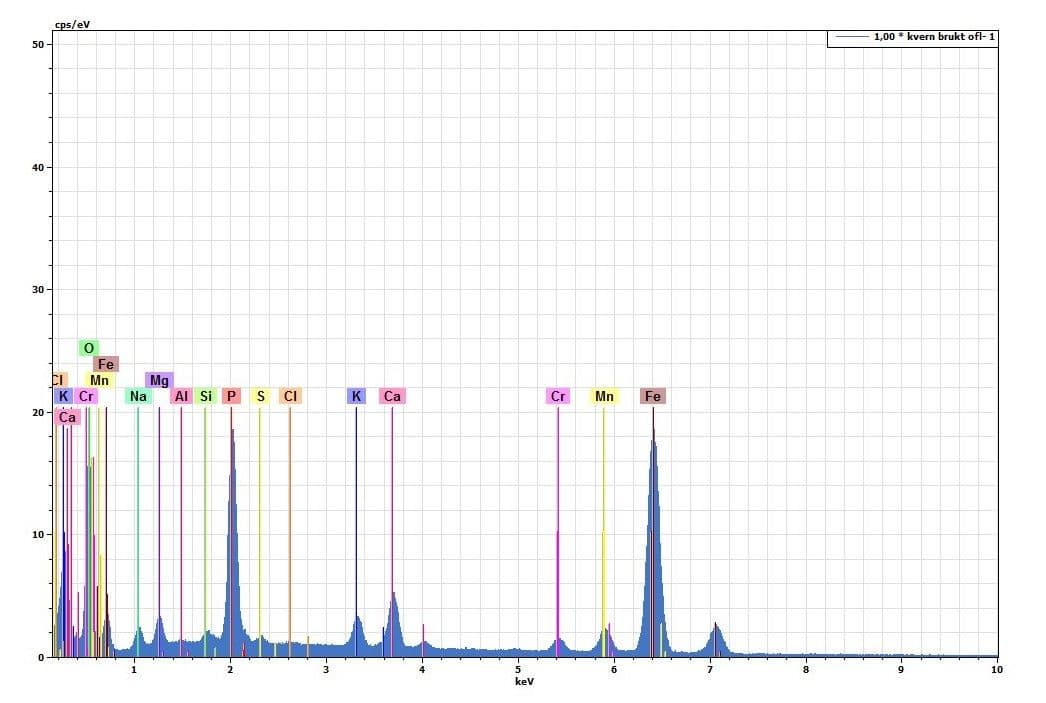This screenshot has width=1046, height=703.
Task: Select the Ca label near 3.7 keV
Action: tap(392, 396)
